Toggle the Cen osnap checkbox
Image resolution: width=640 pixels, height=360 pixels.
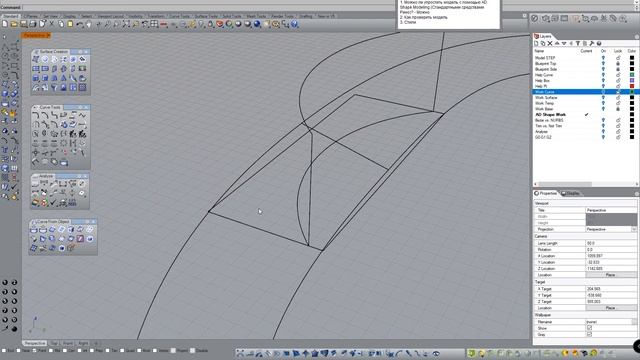pyautogui.click(x=65, y=351)
